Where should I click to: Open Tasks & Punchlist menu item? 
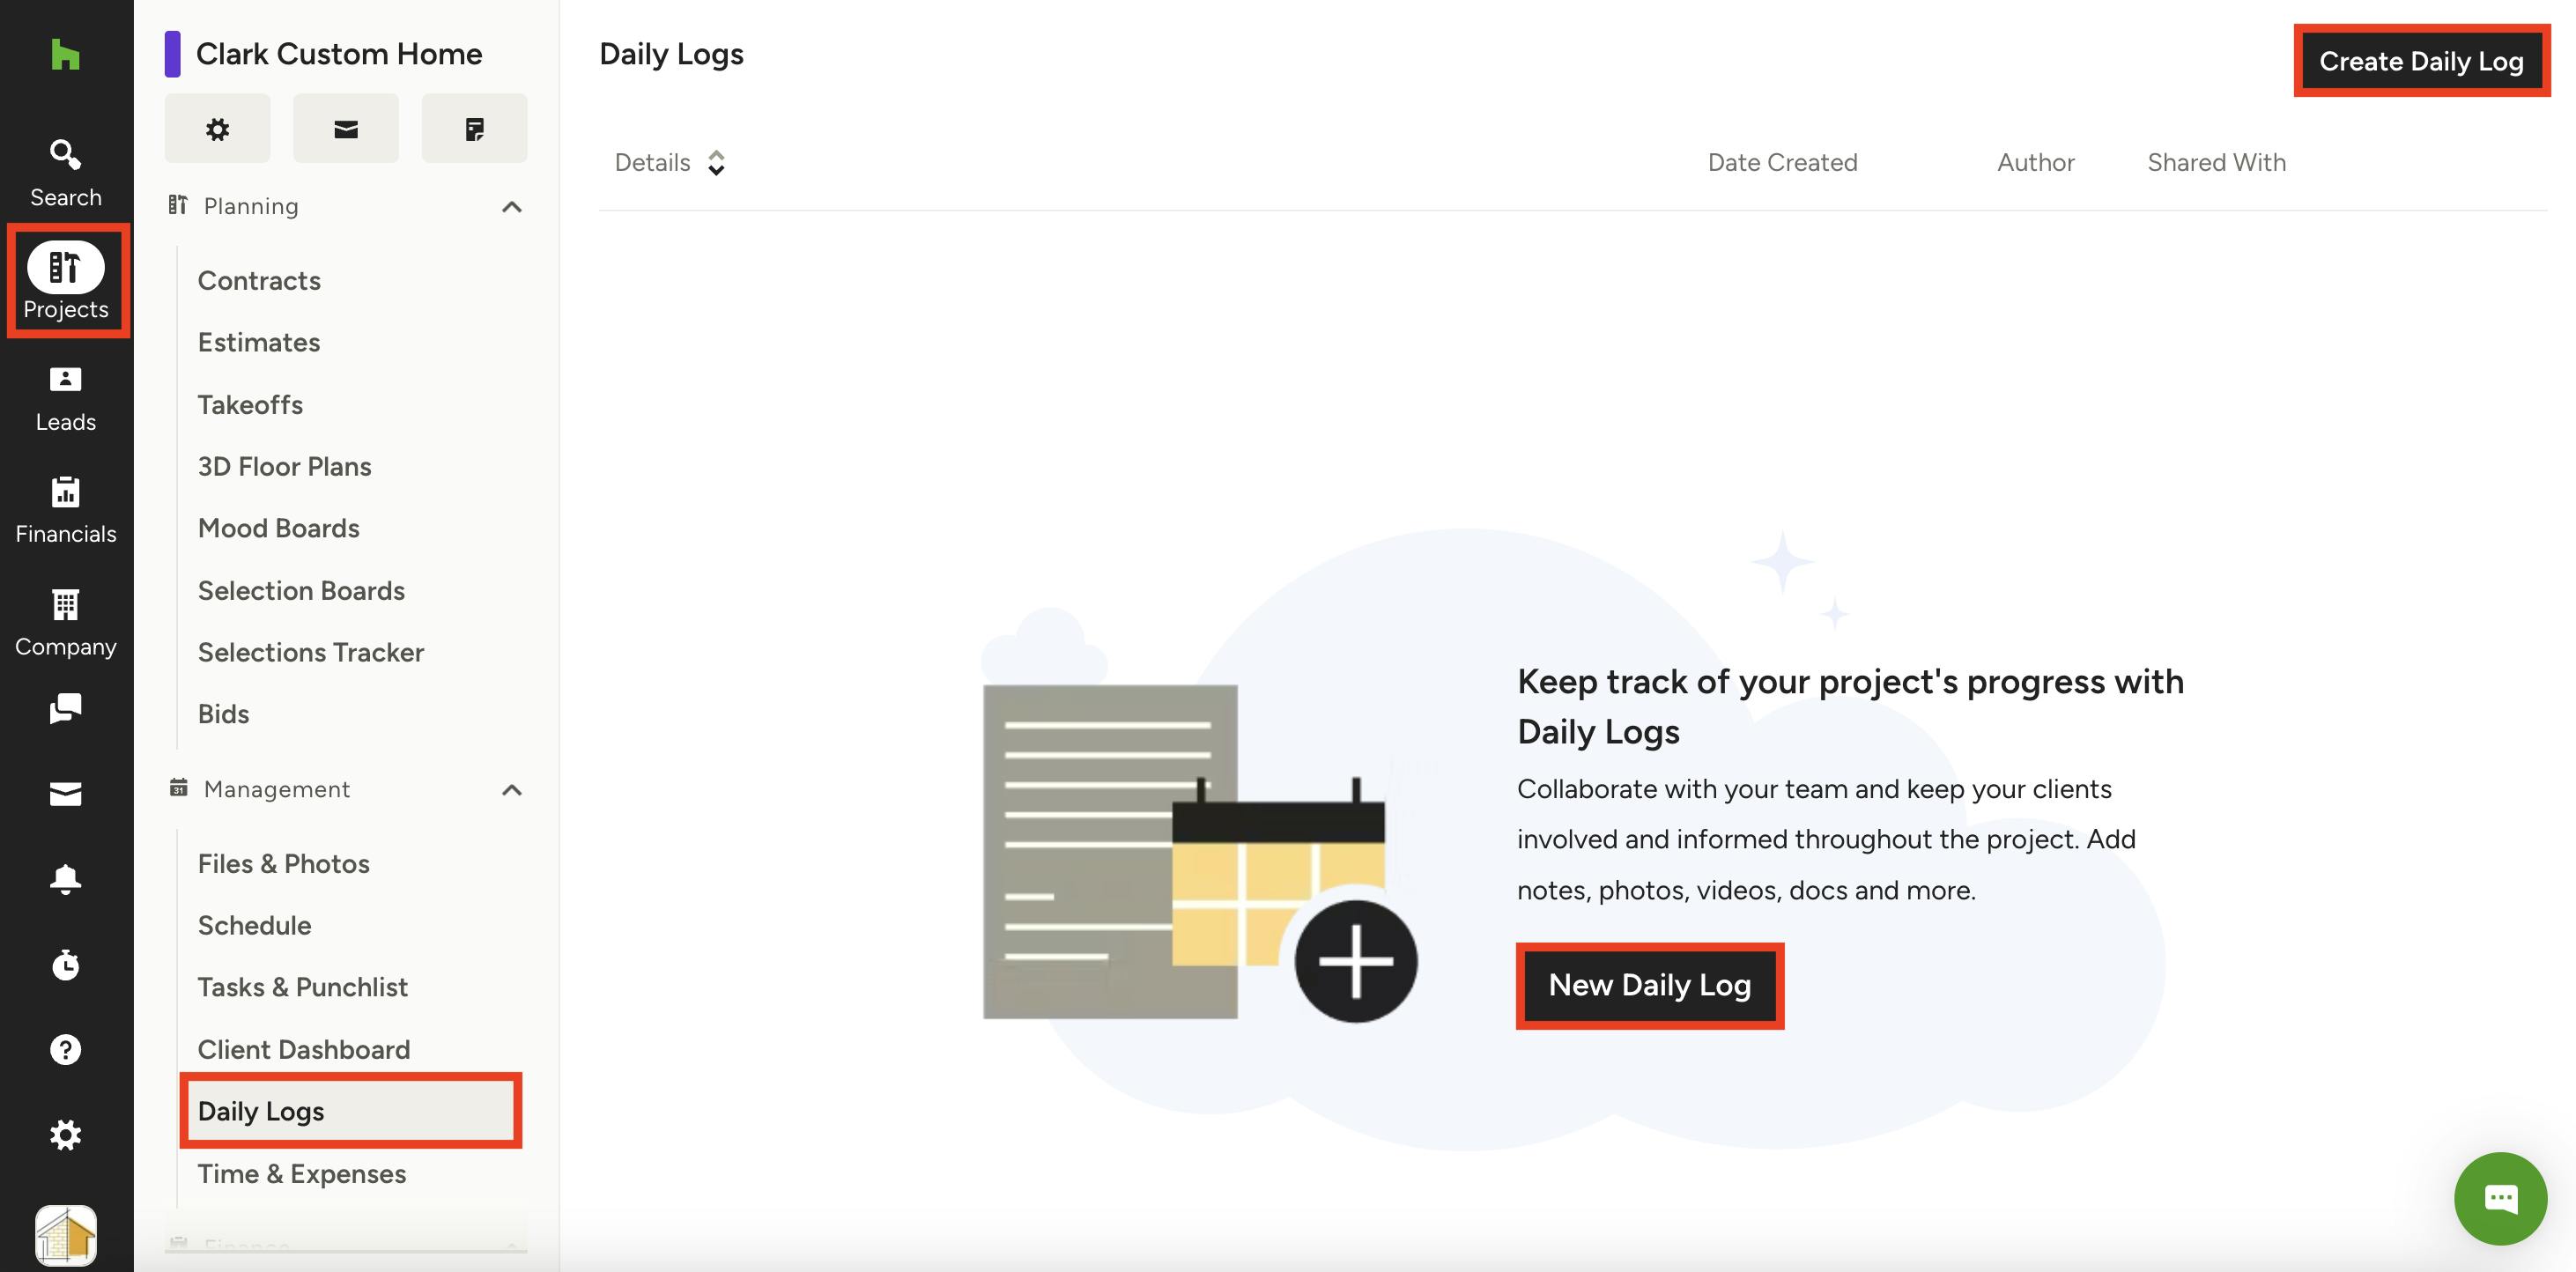[302, 987]
